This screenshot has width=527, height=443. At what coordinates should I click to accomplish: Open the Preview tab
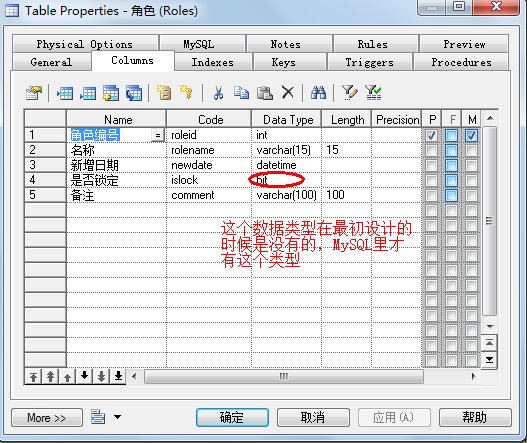[464, 44]
